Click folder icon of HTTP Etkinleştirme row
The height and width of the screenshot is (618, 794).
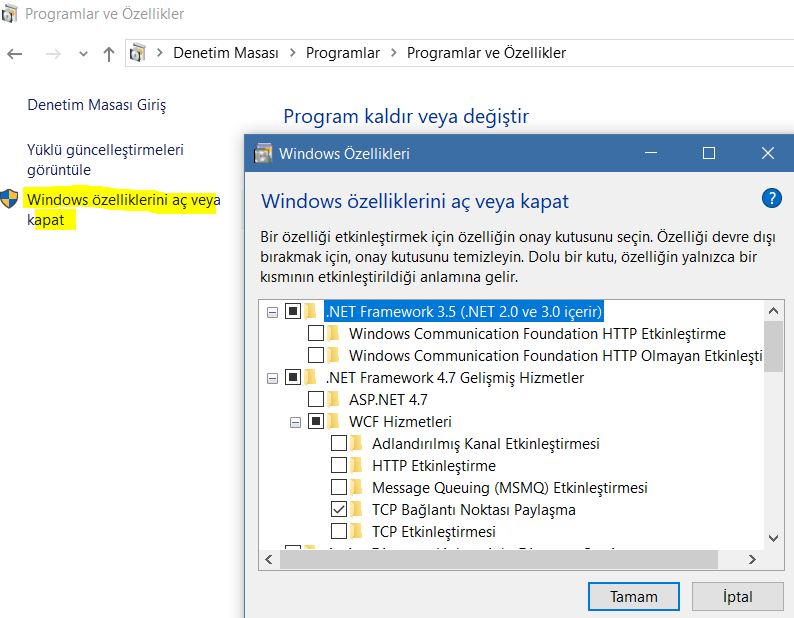point(356,465)
